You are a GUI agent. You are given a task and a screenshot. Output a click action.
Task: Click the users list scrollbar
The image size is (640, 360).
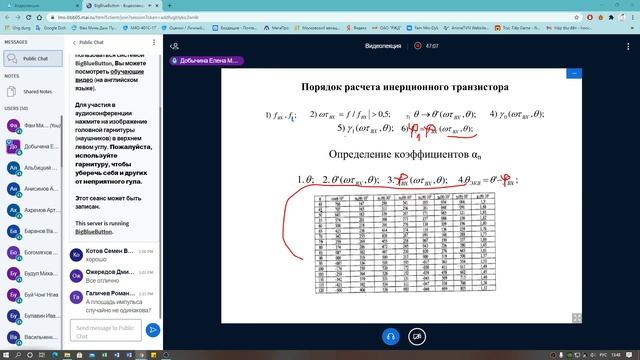click(x=62, y=141)
